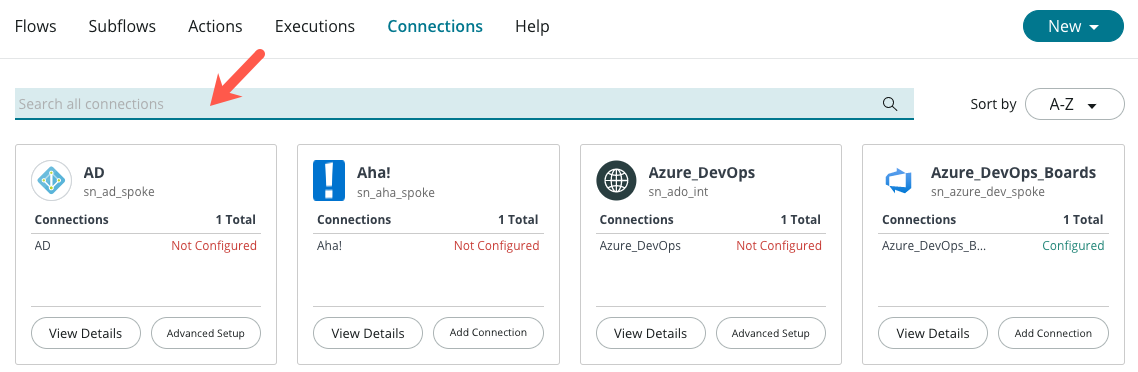The height and width of the screenshot is (372, 1138).
Task: Click Not Configured status in AD card
Action: pos(214,246)
